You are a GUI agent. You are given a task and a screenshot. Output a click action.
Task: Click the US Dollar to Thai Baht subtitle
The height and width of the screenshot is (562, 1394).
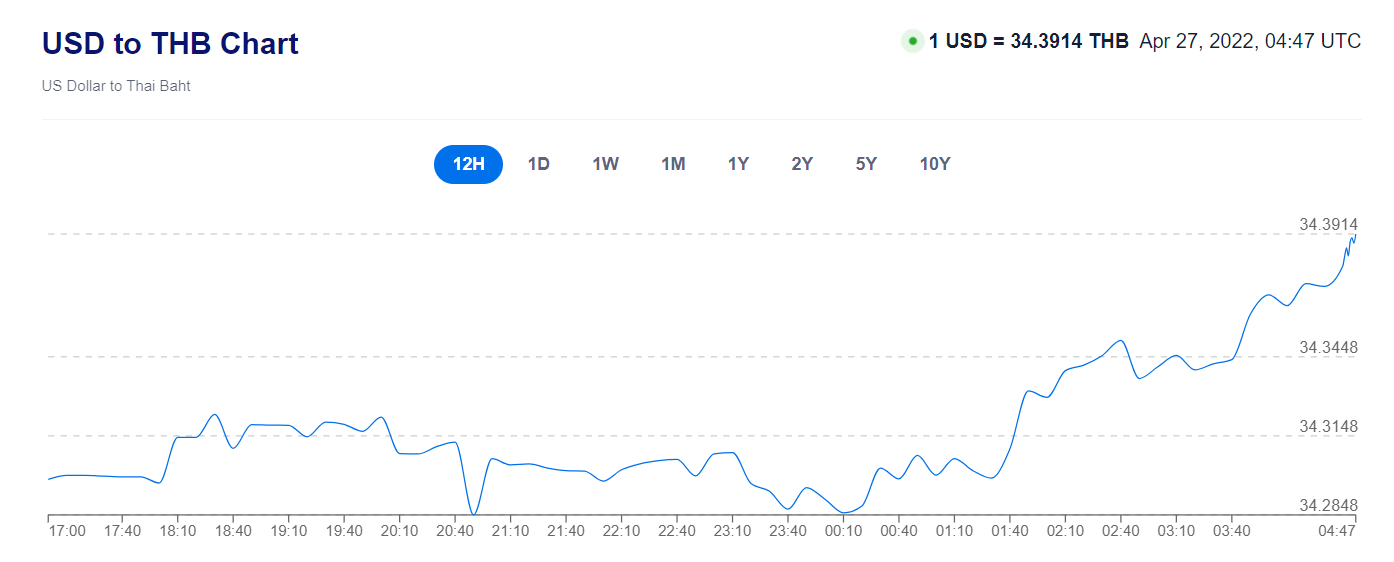116,86
